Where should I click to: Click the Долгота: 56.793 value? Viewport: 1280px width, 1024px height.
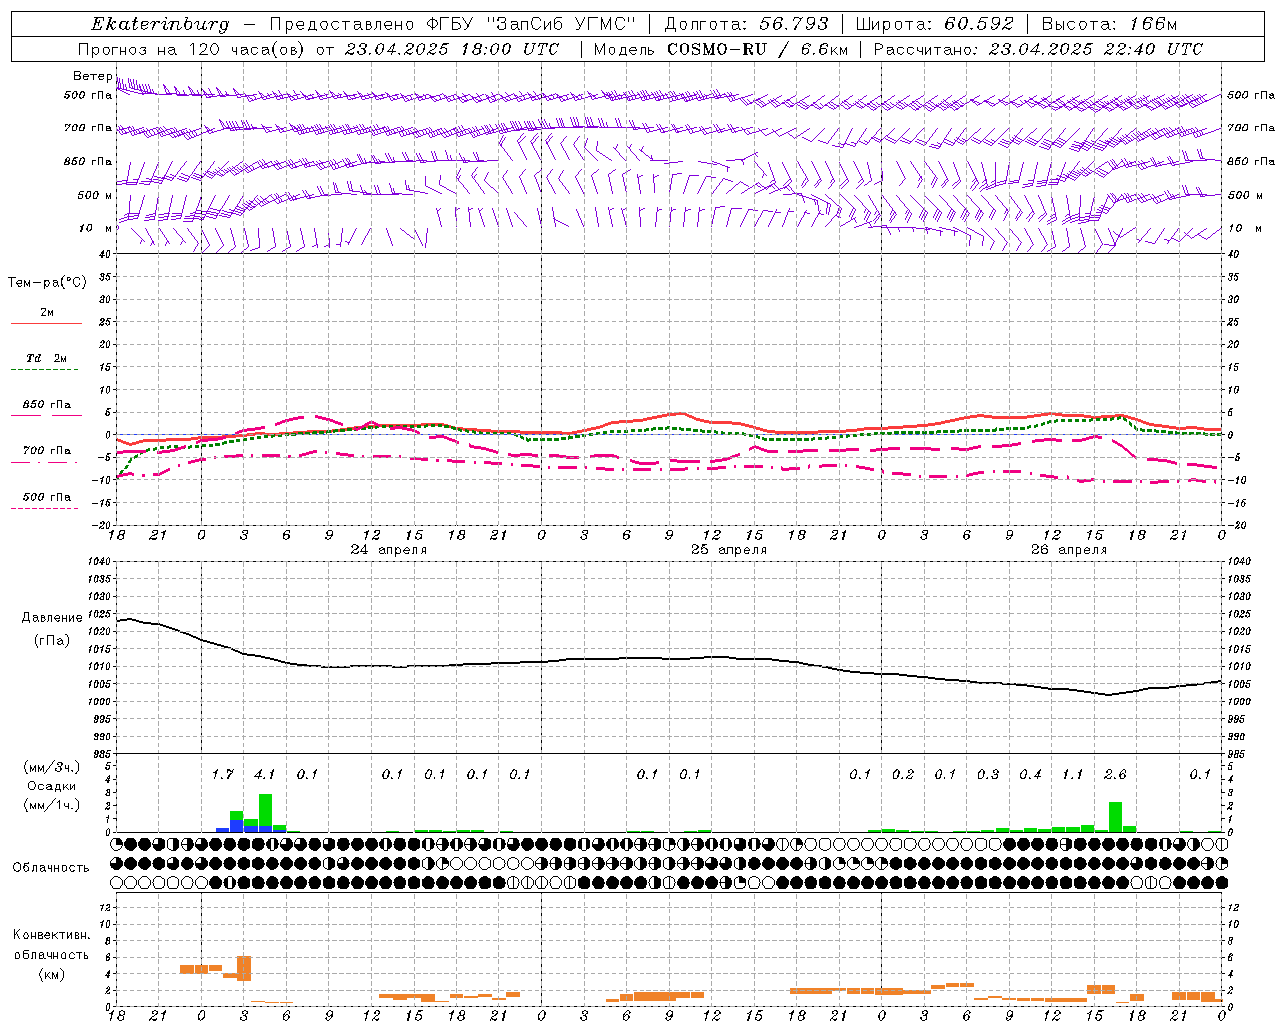(746, 24)
